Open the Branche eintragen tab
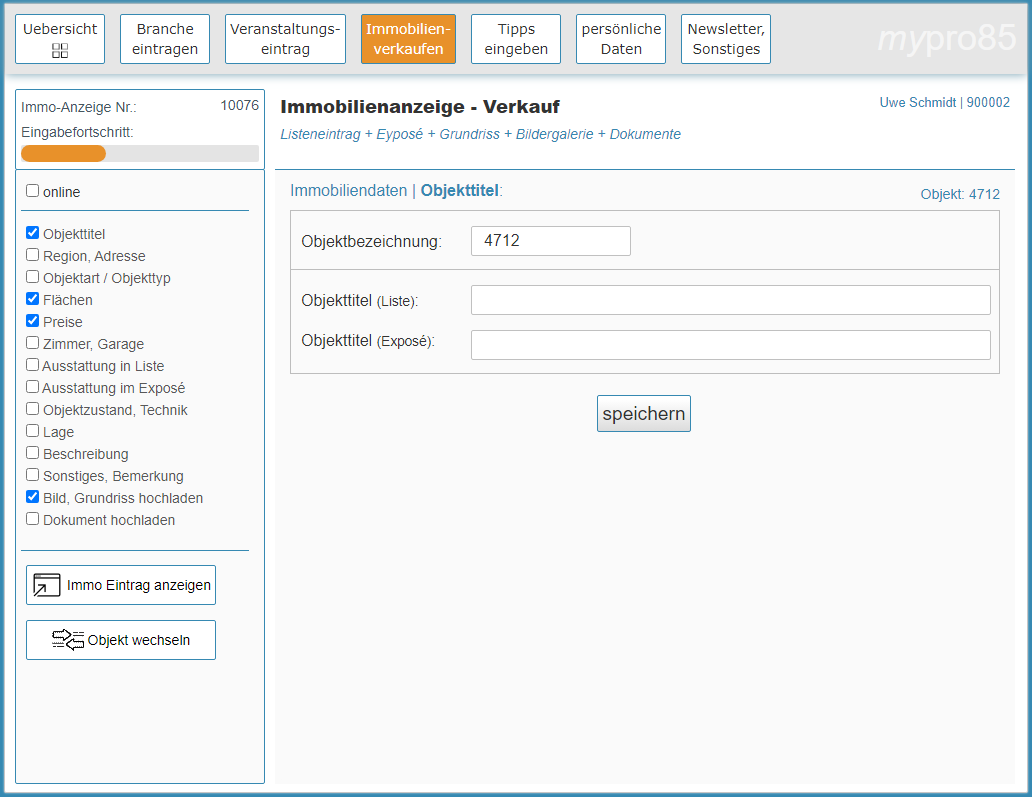The width and height of the screenshot is (1032, 797). [x=165, y=39]
